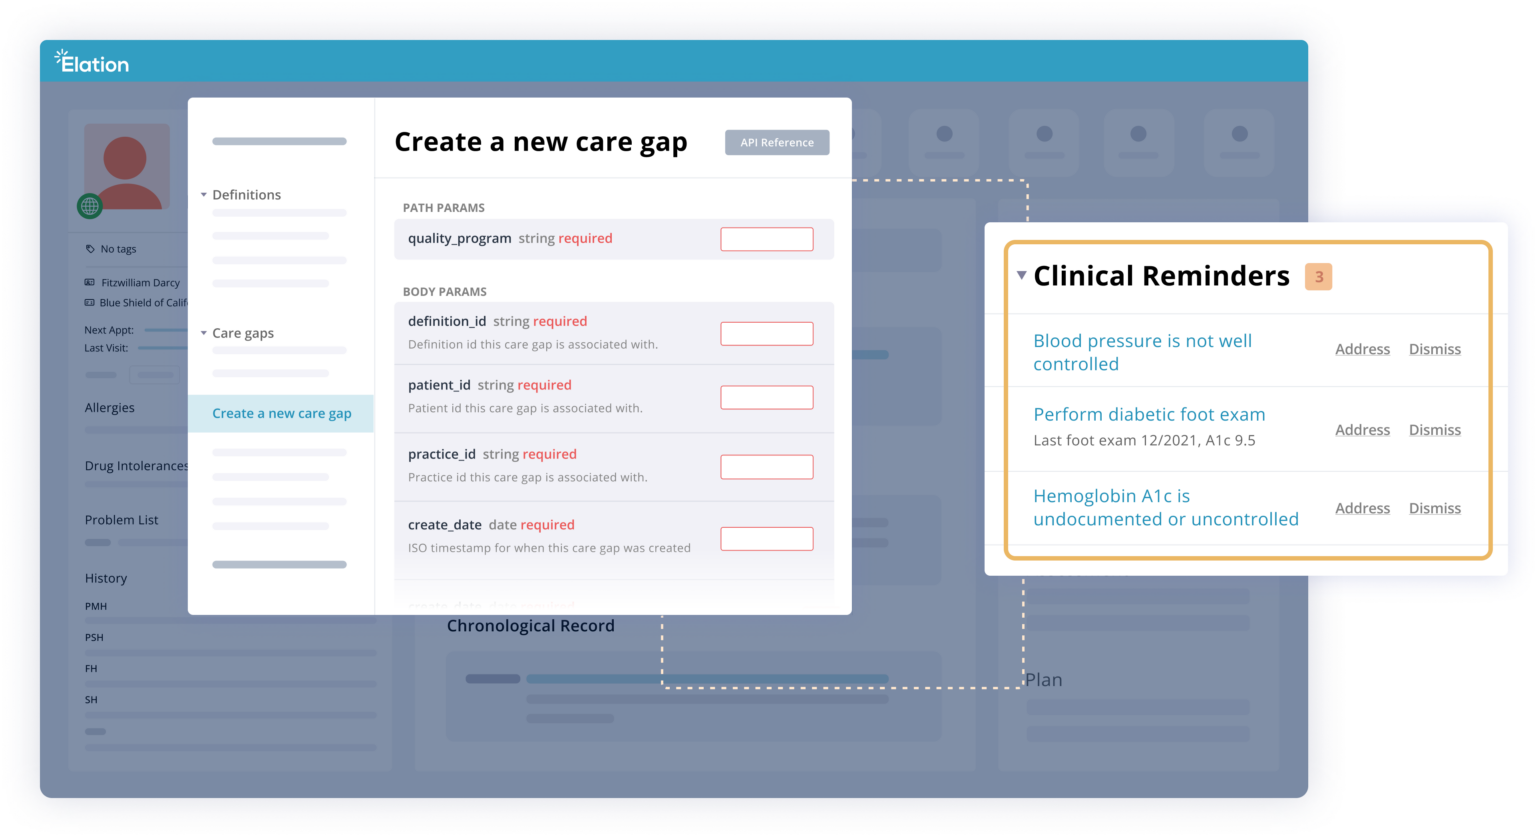This screenshot has width=1536, height=838.
Task: Collapse the Clinical Reminders panel
Action: [x=1021, y=275]
